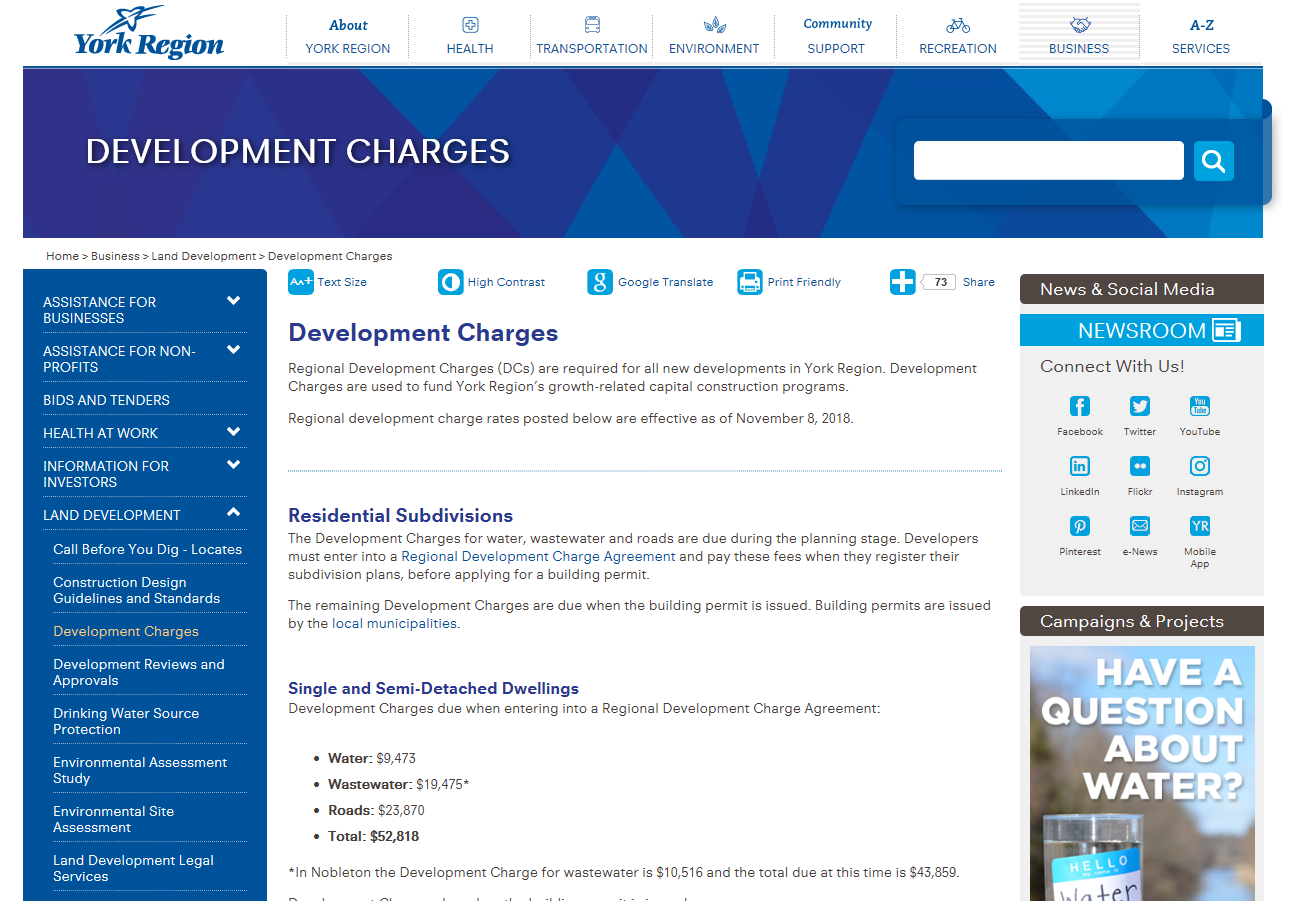The image size is (1310, 901).
Task: Open the Twitter social icon
Action: (x=1139, y=406)
